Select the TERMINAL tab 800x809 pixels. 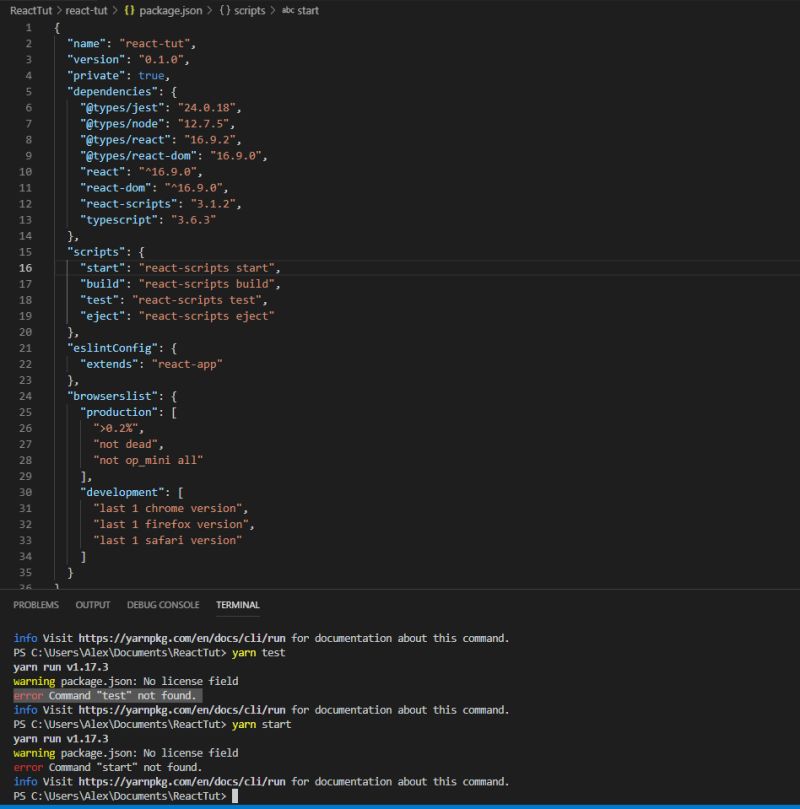tap(237, 605)
